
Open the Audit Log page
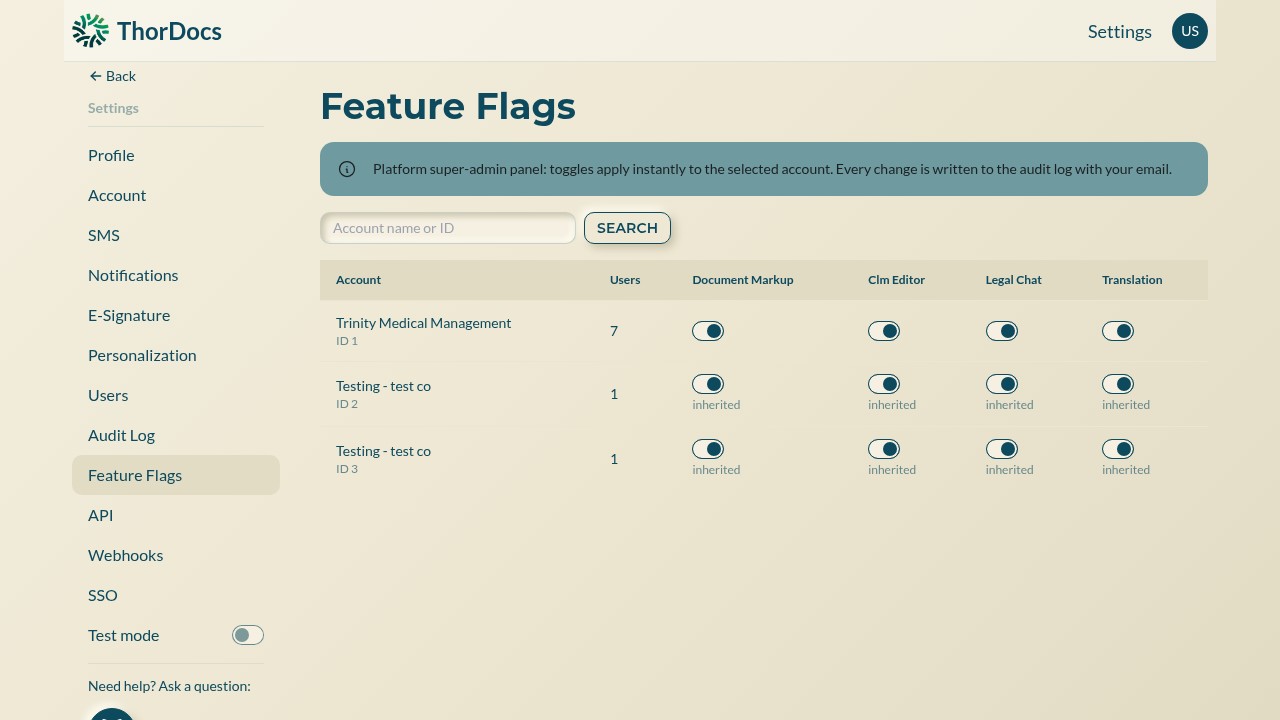click(176, 435)
